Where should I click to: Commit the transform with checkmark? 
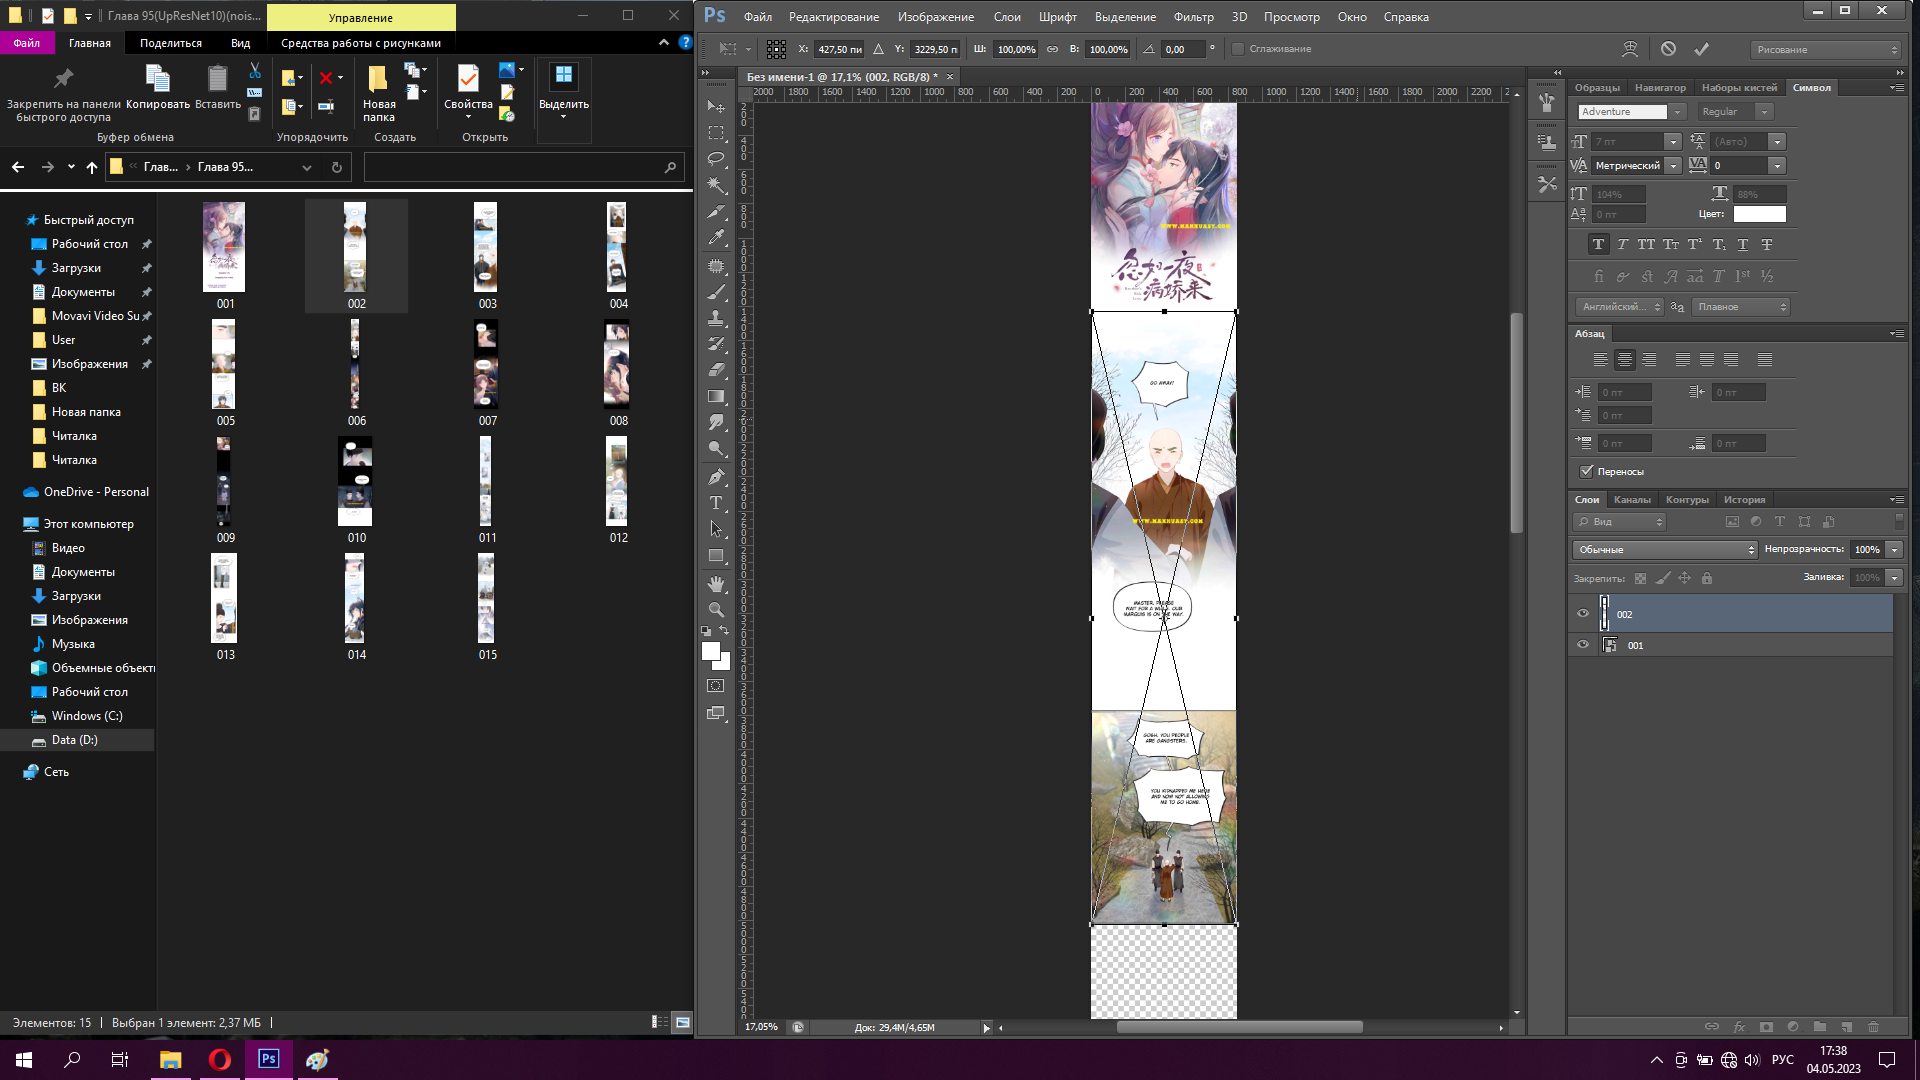(1702, 49)
